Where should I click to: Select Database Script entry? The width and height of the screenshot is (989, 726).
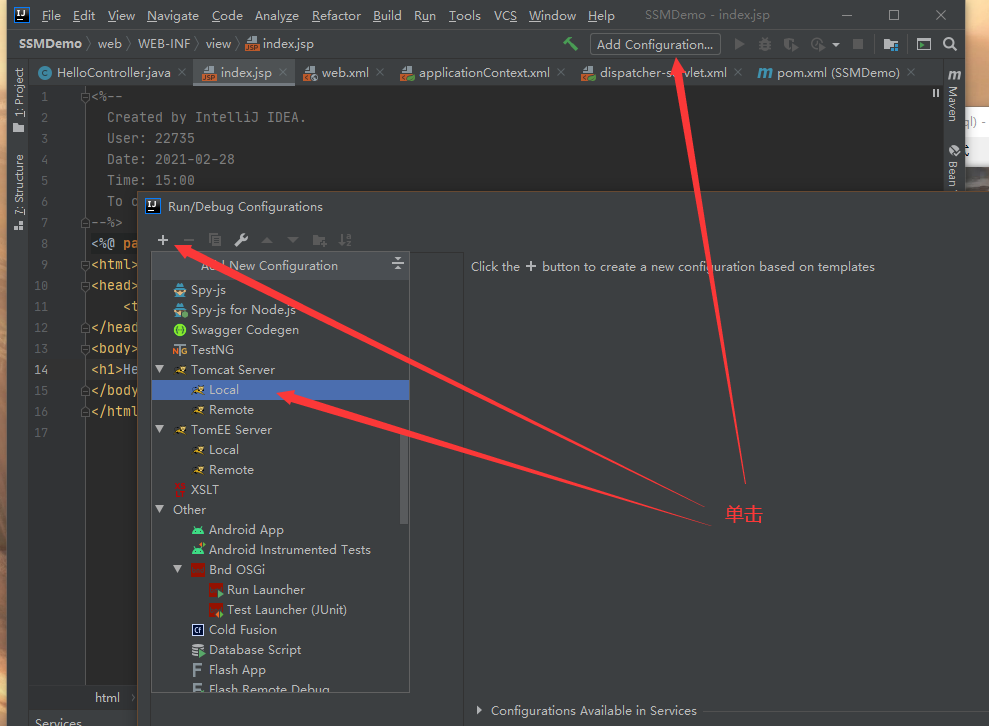coord(280,650)
